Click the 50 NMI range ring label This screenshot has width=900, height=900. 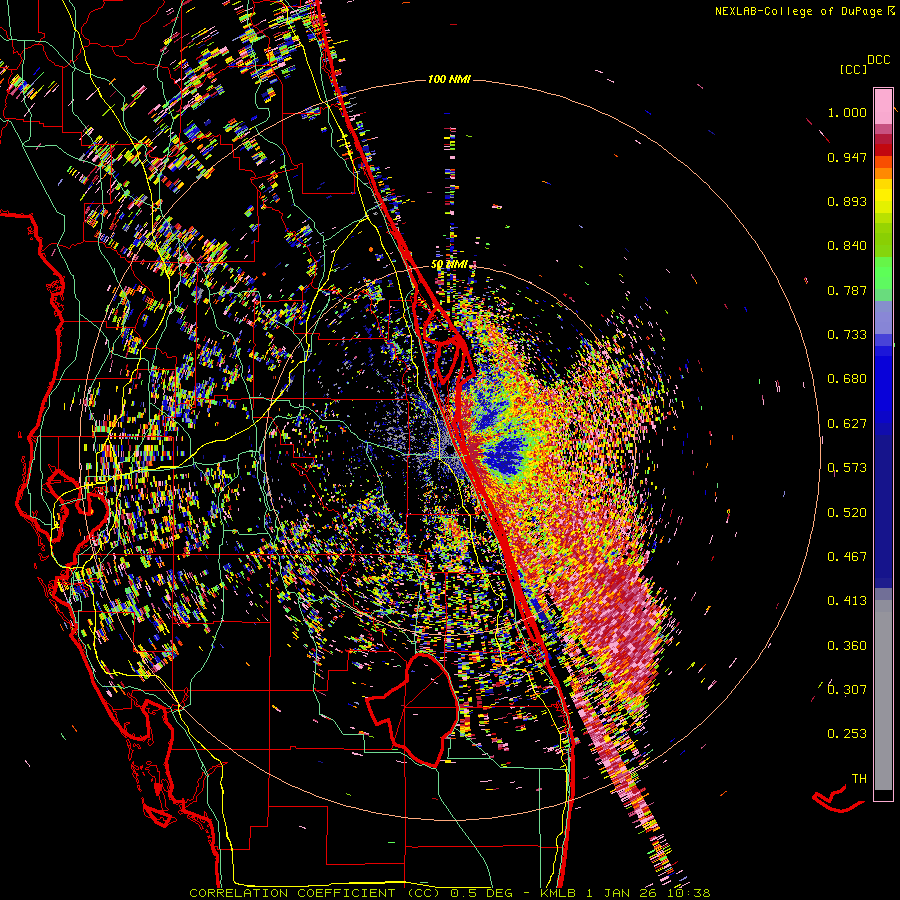pyautogui.click(x=449, y=265)
